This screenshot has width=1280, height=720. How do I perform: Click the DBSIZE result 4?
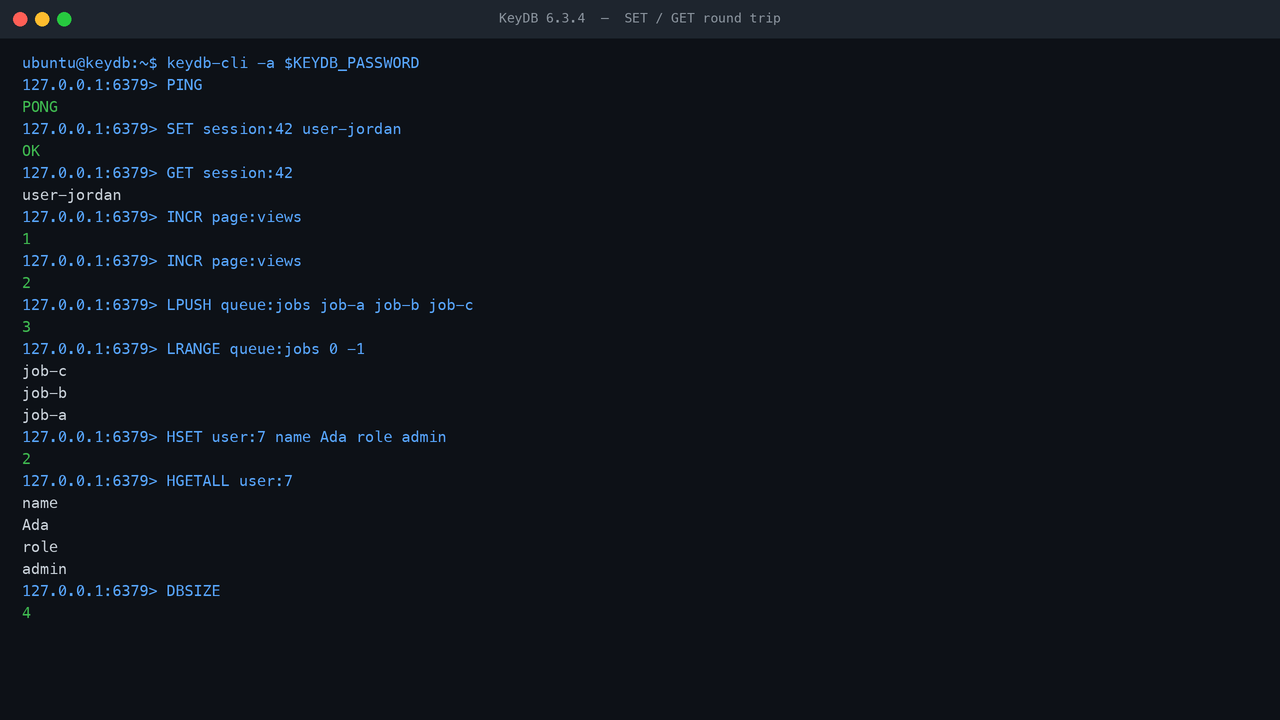click(26, 613)
